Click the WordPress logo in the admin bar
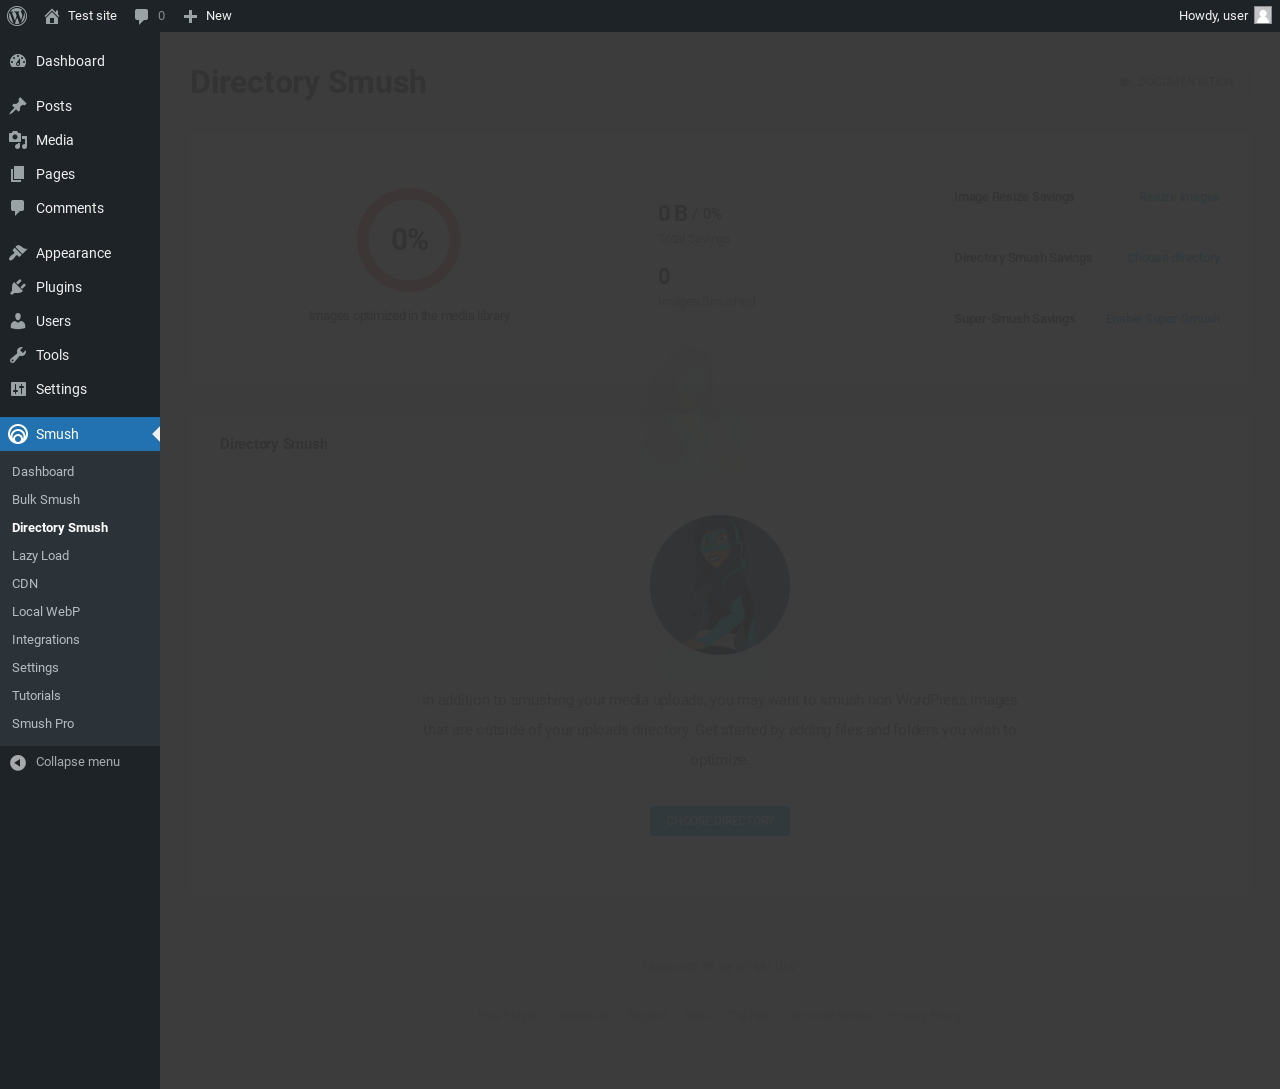The height and width of the screenshot is (1089, 1280). [17, 16]
